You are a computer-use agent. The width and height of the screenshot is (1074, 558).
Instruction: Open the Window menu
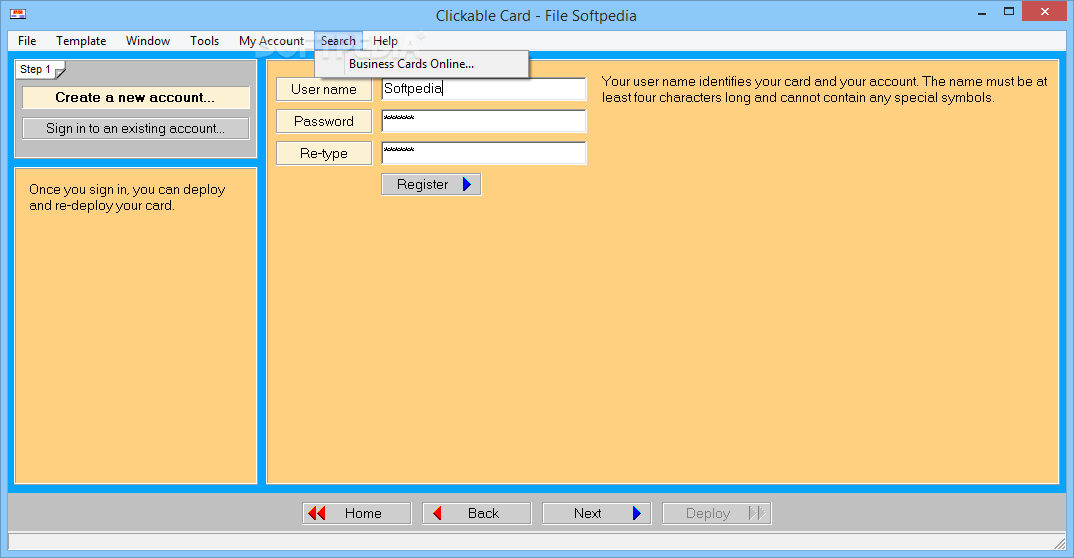tap(148, 41)
